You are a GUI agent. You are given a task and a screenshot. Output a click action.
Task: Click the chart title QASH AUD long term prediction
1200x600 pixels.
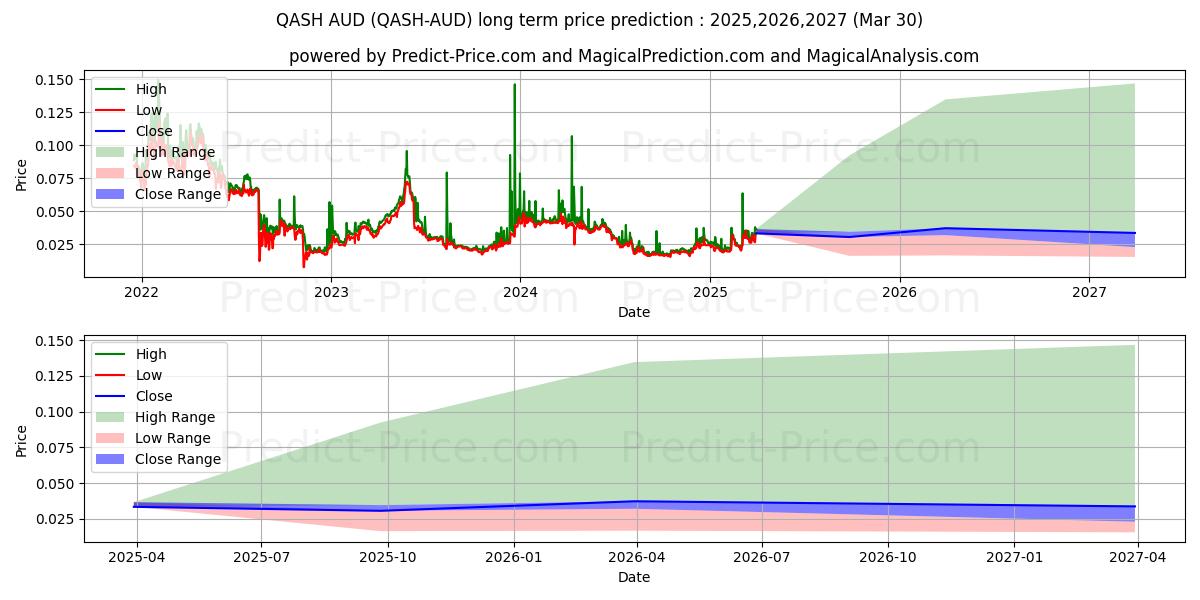tap(599, 20)
